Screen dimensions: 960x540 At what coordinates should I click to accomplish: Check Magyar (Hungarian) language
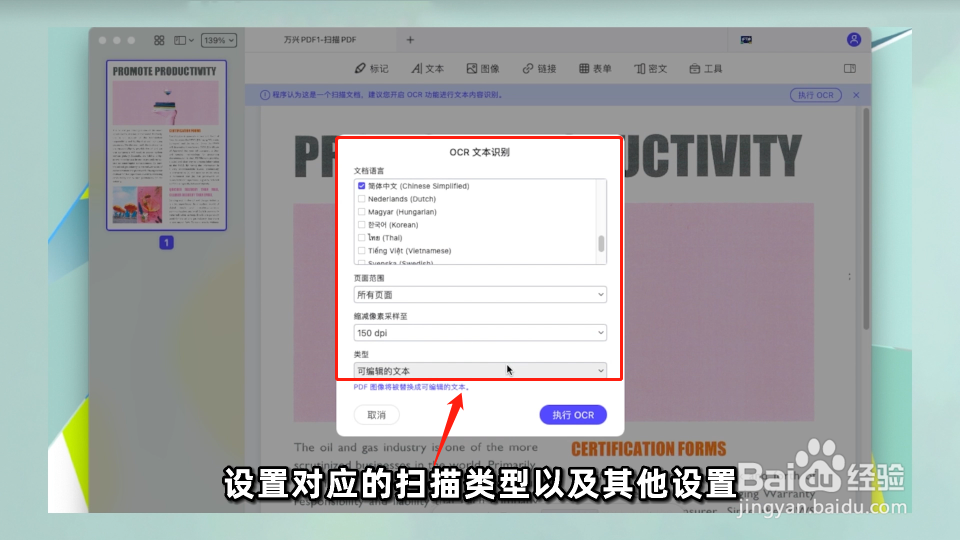[x=361, y=212]
